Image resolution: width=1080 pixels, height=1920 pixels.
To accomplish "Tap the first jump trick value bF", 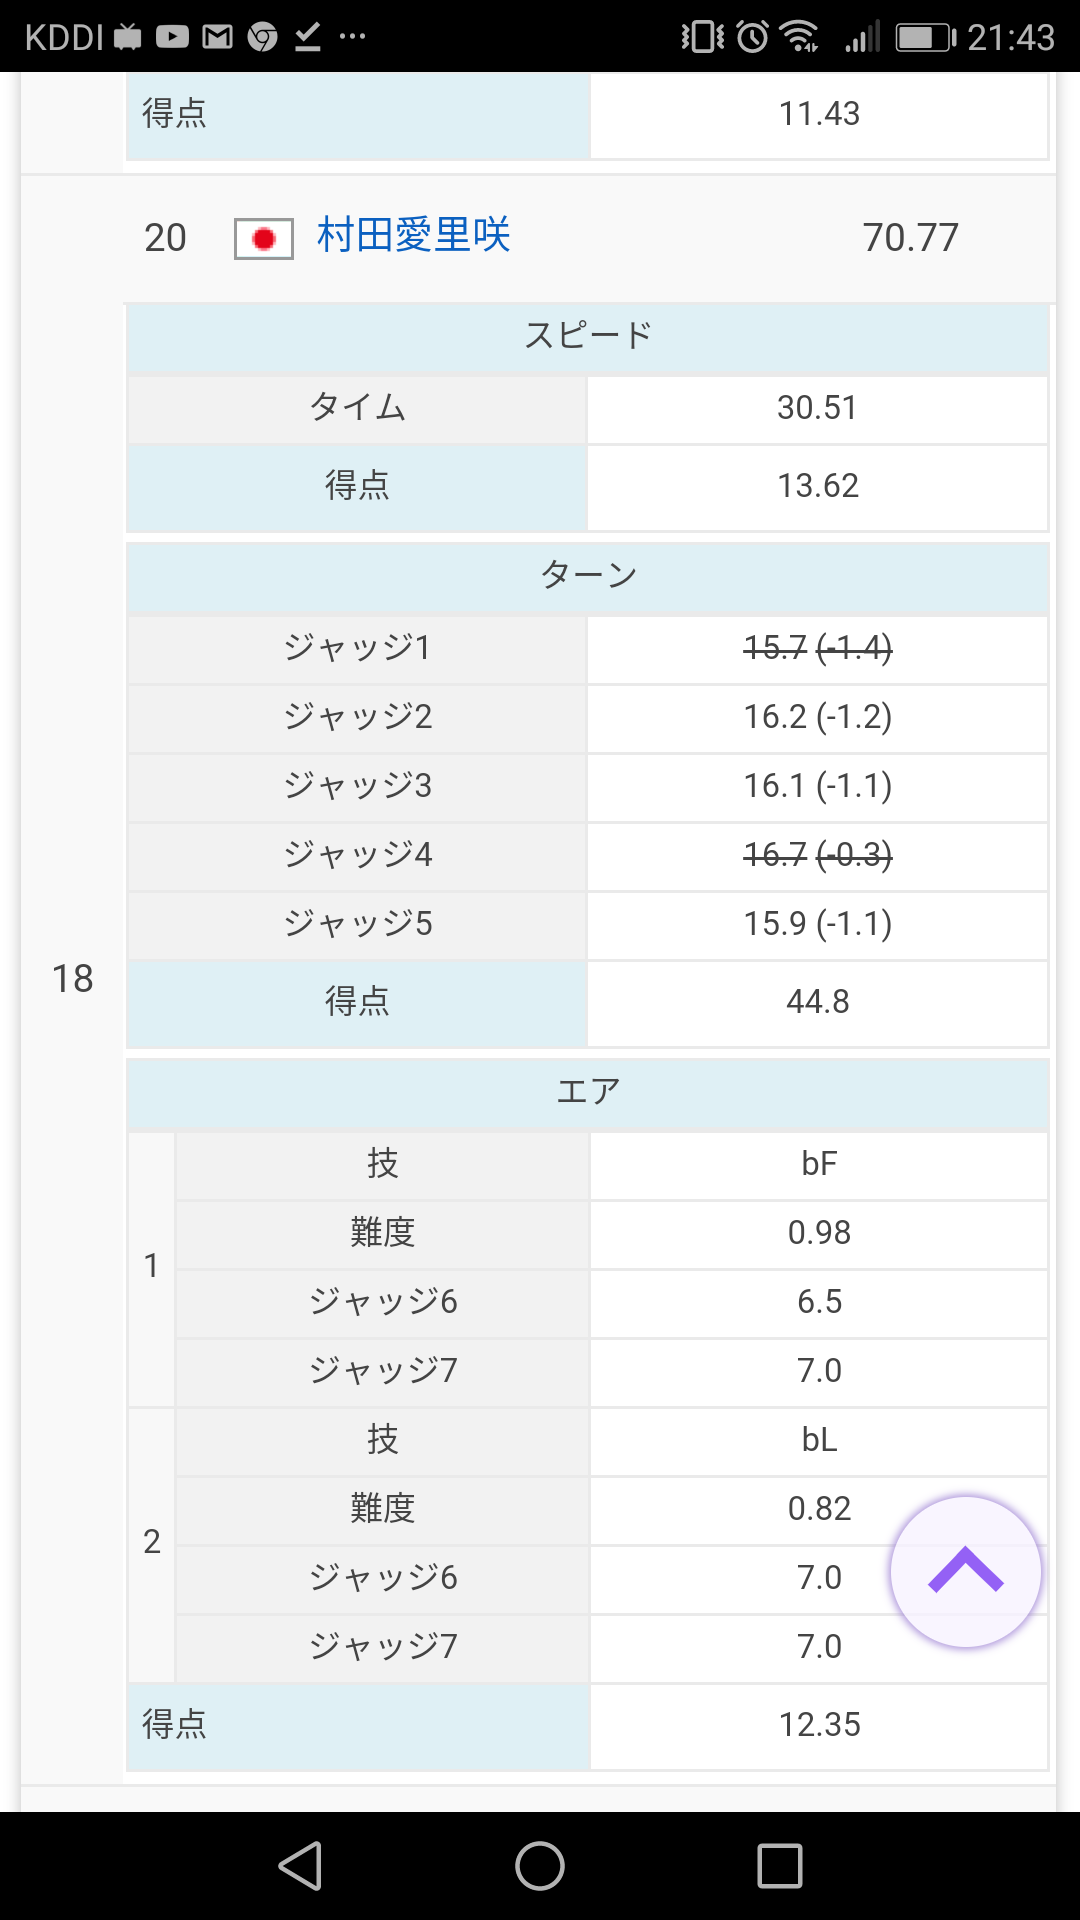I will (819, 1164).
